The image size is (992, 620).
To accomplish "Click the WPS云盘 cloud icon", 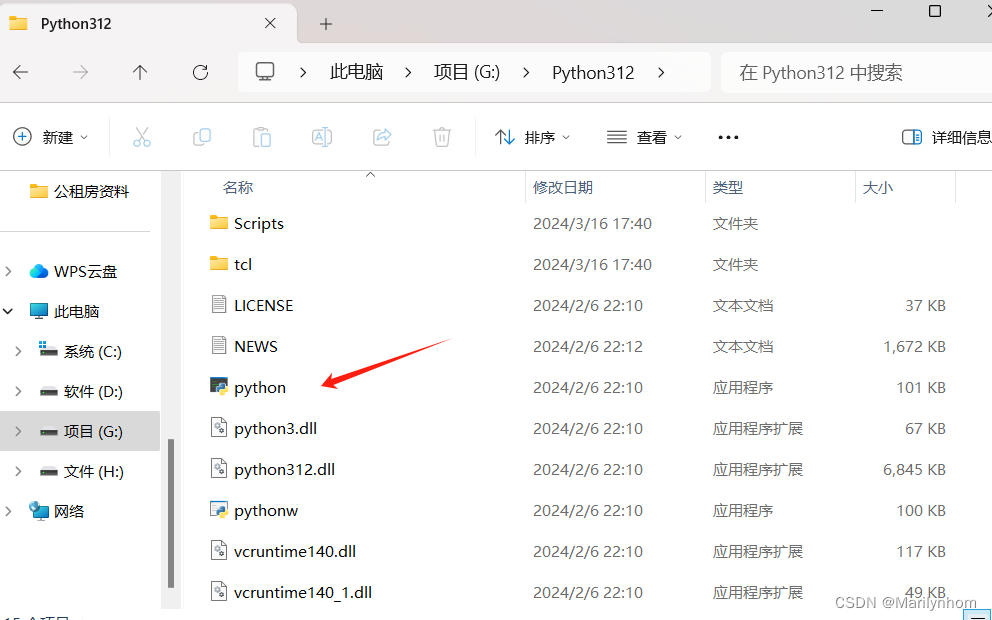I will coord(39,271).
